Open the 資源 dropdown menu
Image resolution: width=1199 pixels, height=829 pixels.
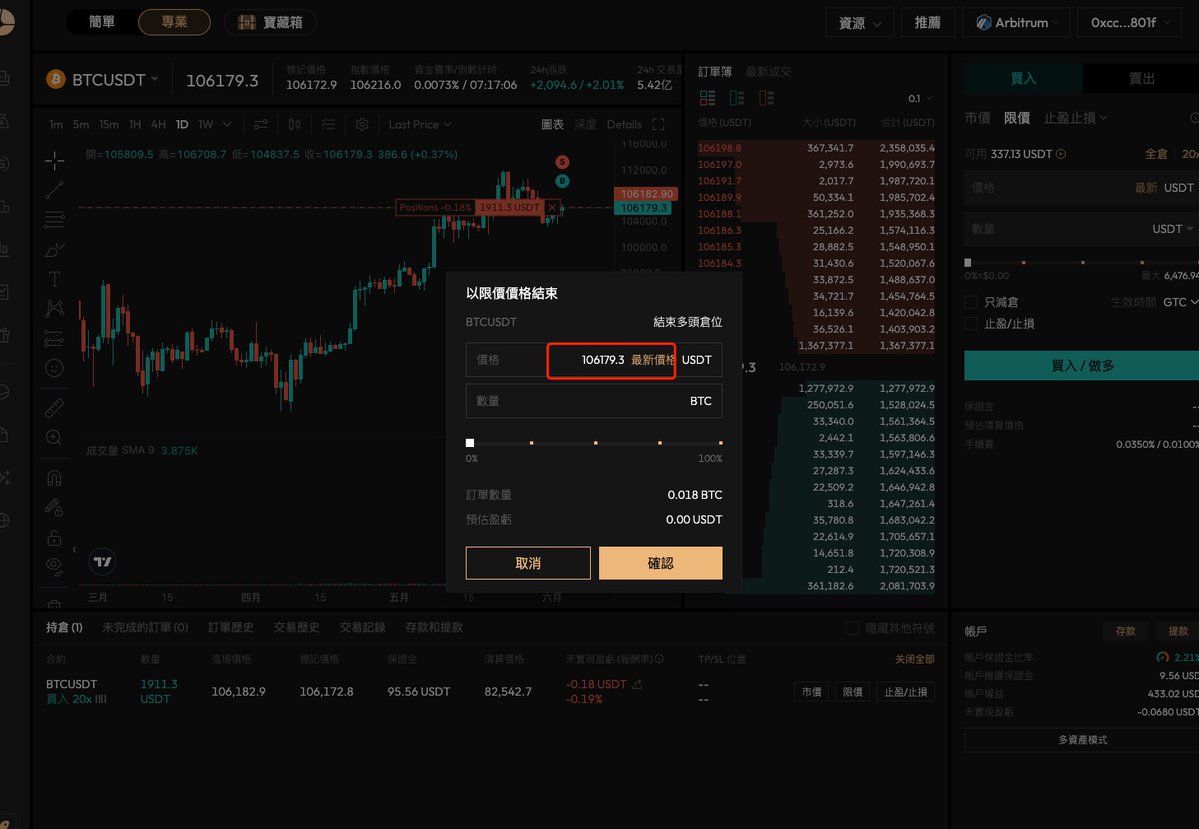click(x=859, y=23)
